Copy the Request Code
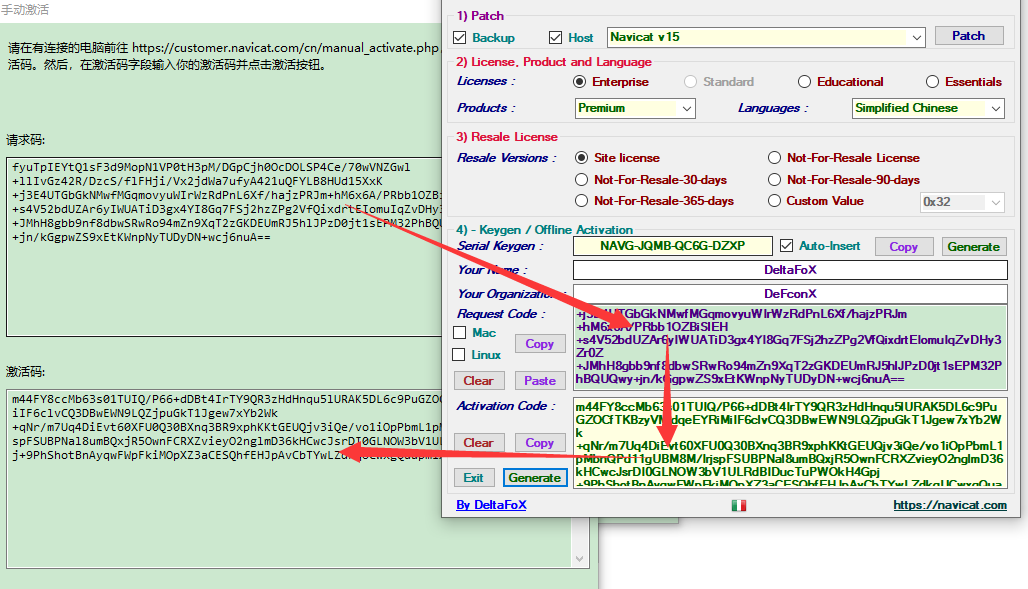 coord(540,344)
